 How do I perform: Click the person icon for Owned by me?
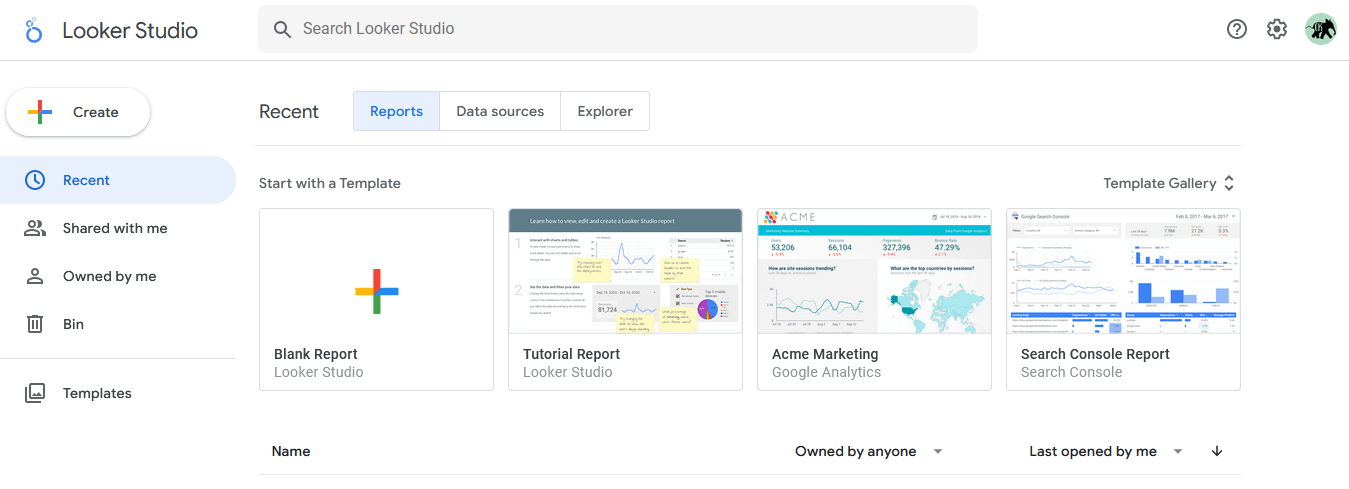click(35, 276)
